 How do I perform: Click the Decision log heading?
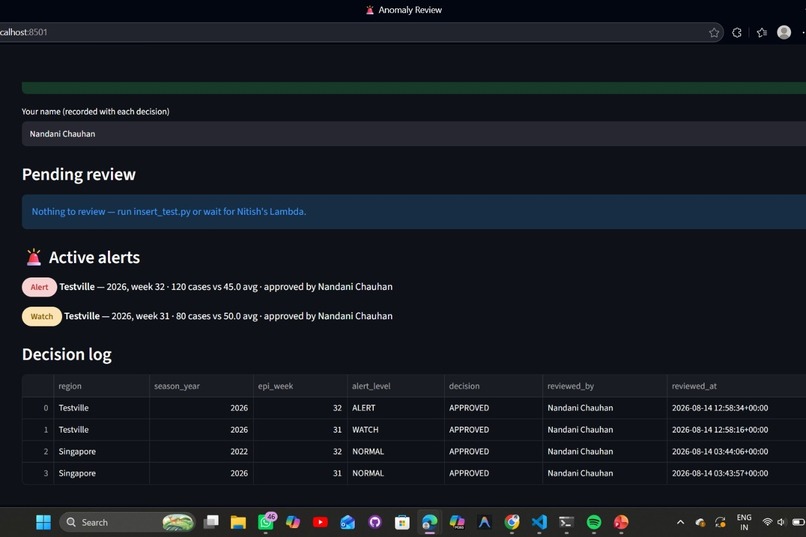[67, 355]
